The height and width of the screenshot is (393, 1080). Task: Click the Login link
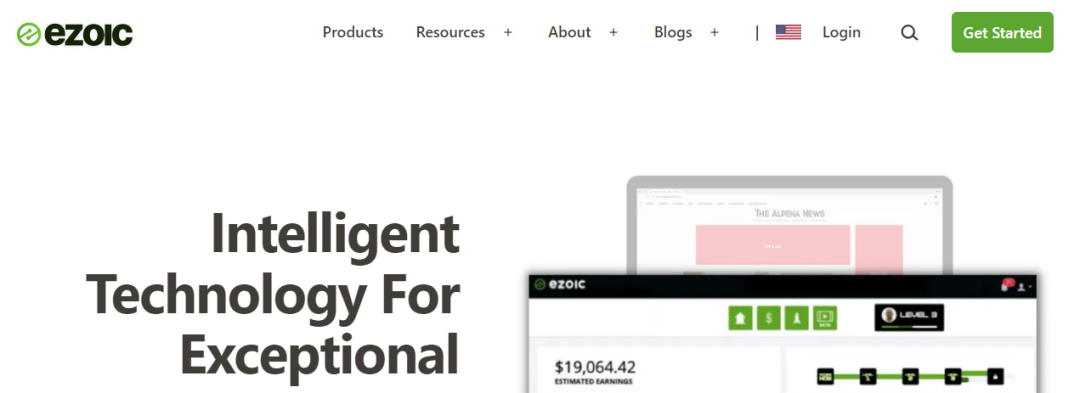(841, 32)
